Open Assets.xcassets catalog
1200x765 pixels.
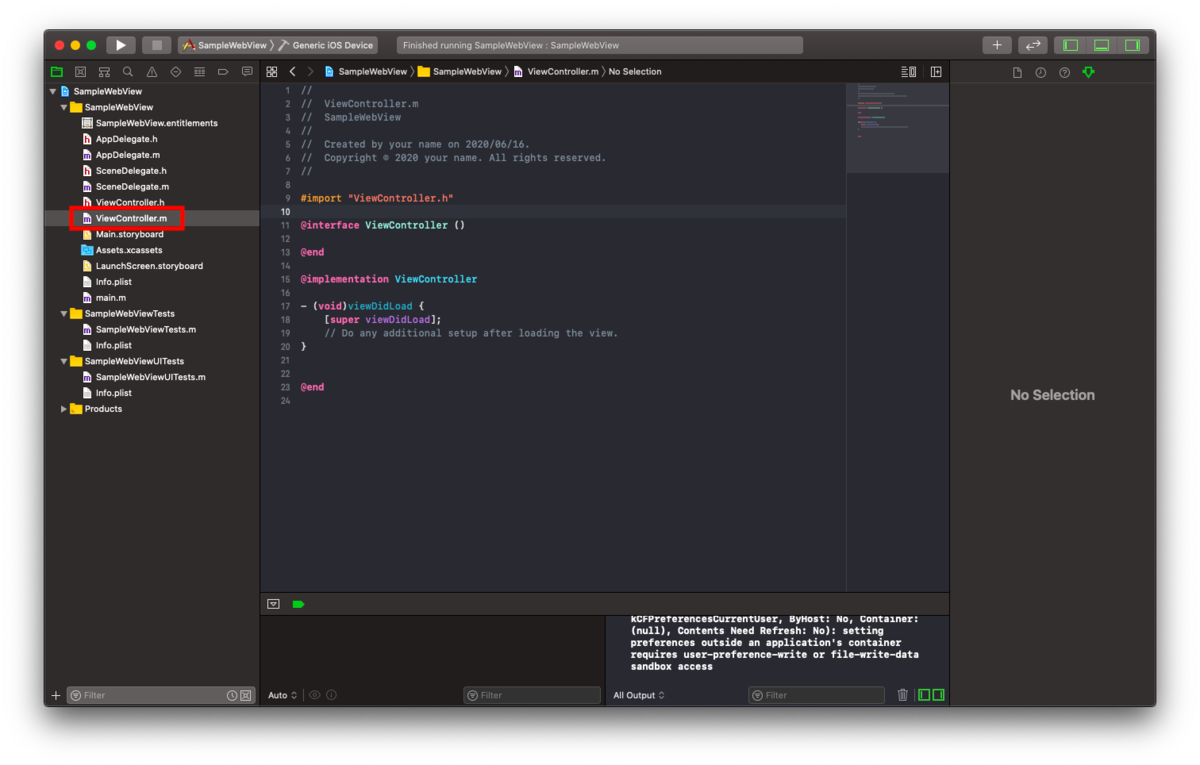click(x=128, y=250)
